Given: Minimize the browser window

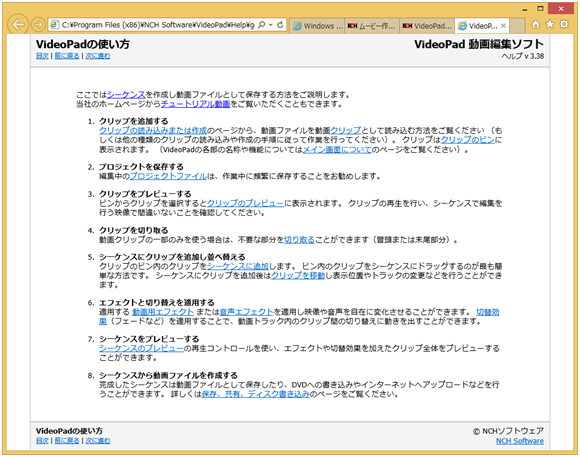Looking at the screenshot, I should (x=525, y=9).
